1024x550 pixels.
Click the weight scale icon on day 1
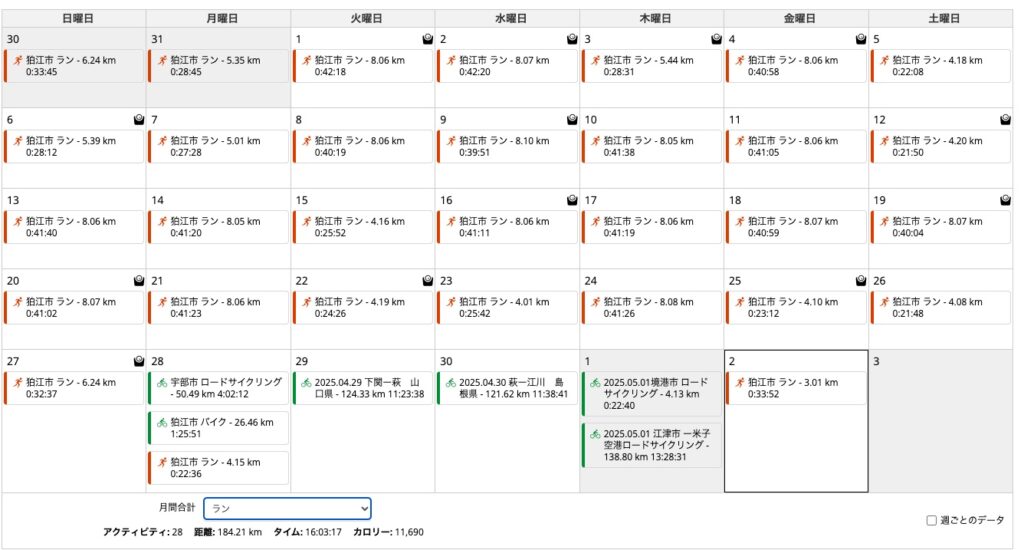click(x=428, y=39)
